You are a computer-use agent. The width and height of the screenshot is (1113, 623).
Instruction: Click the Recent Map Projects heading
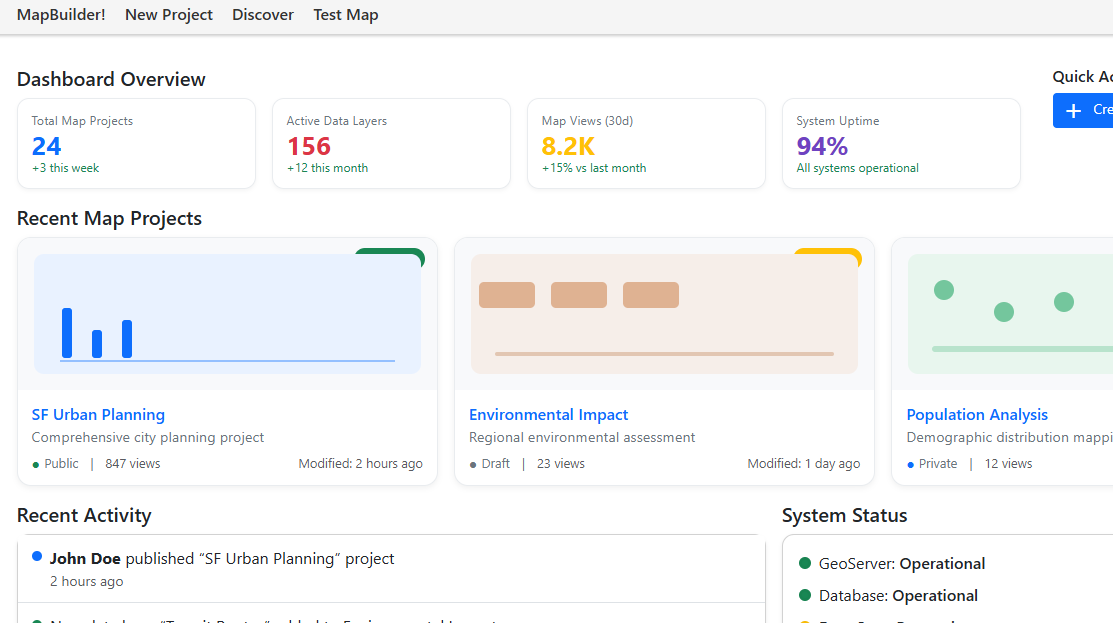[109, 218]
